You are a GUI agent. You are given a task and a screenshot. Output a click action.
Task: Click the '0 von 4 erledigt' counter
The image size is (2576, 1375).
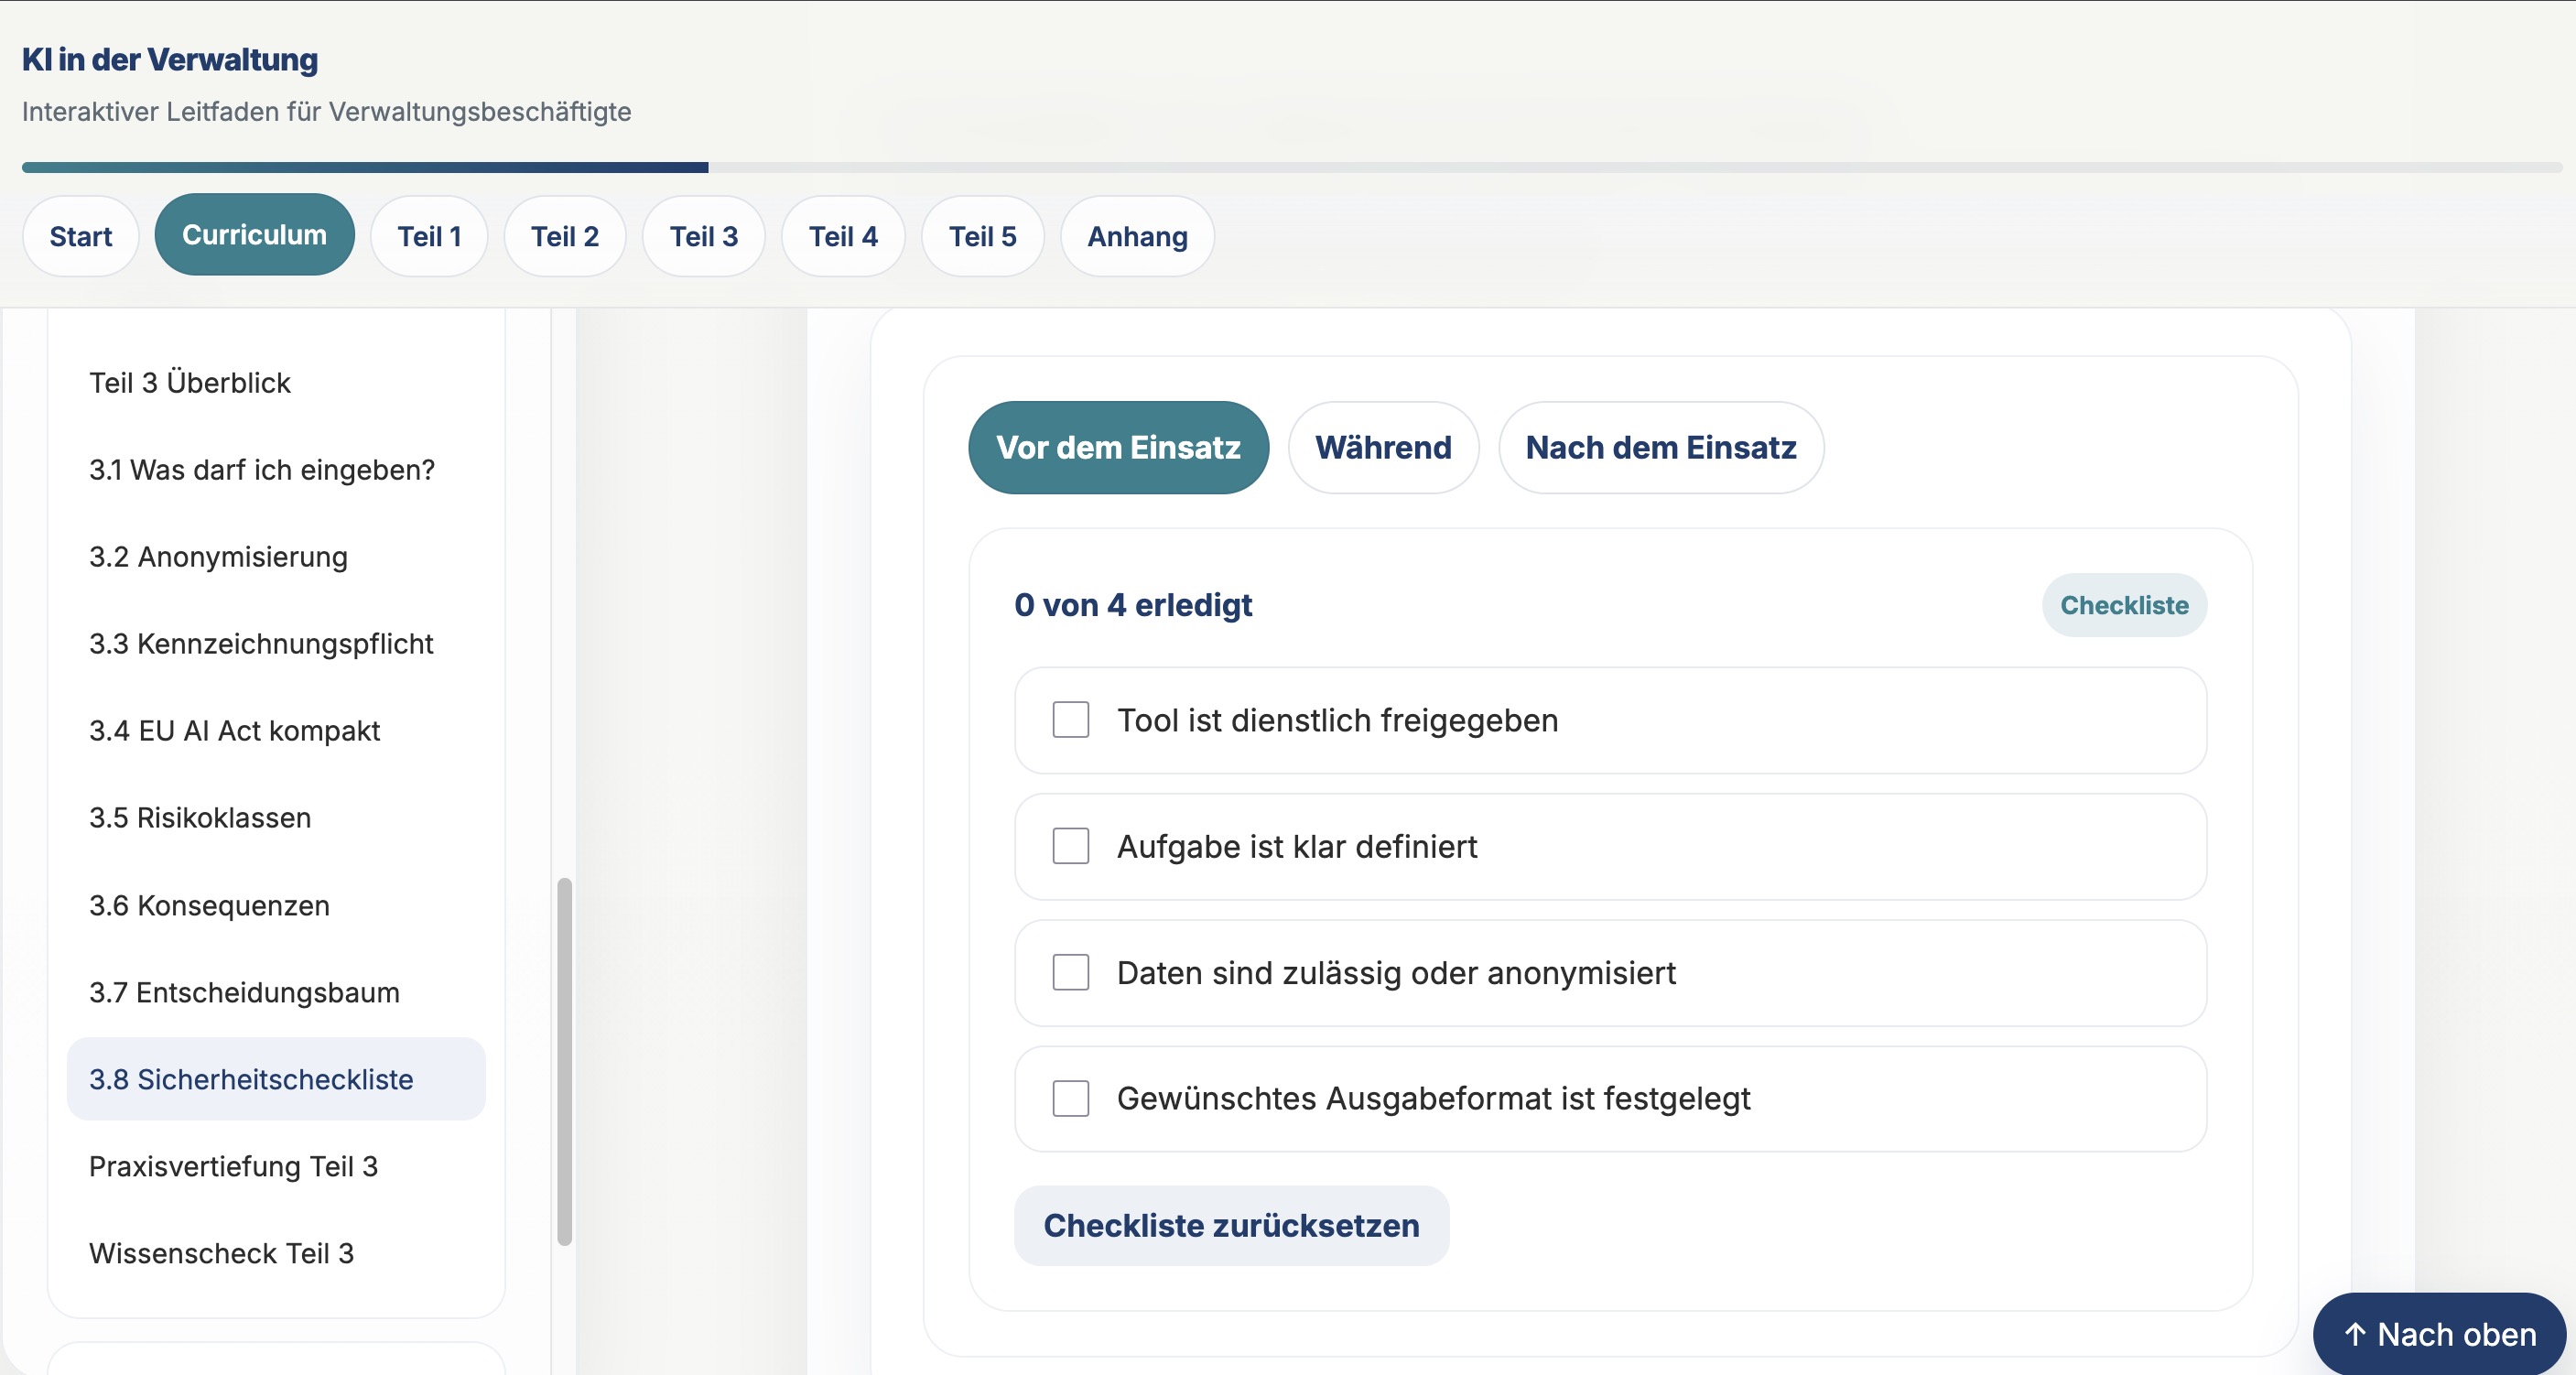(x=1133, y=605)
